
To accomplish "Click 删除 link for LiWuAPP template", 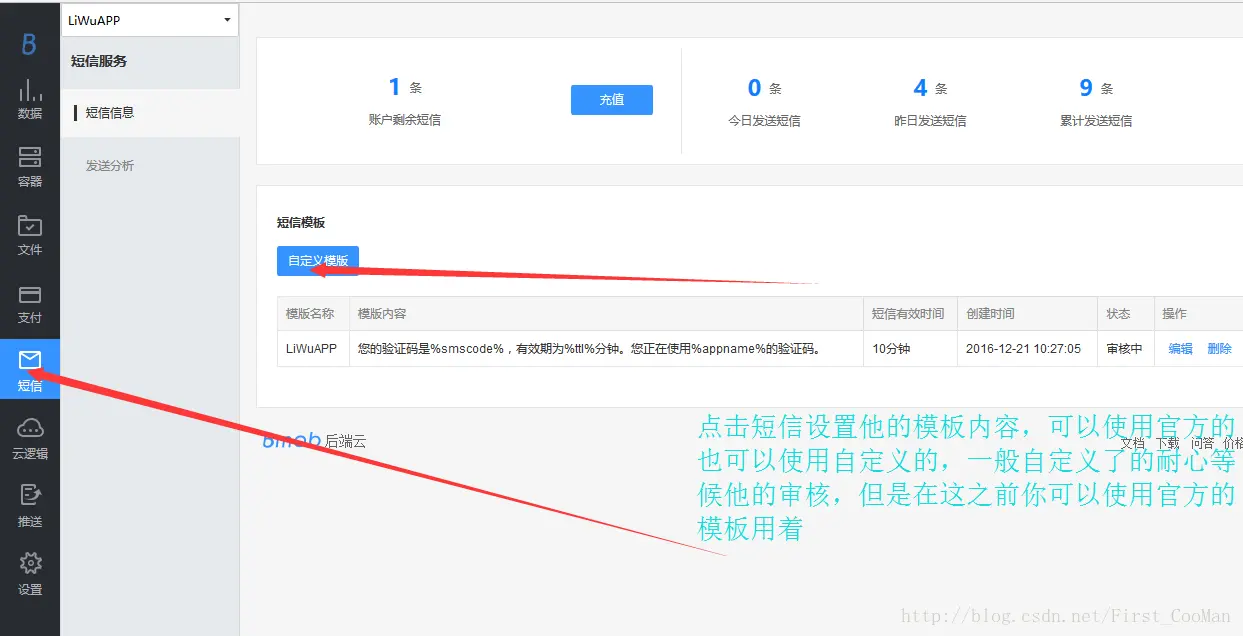I will [x=1219, y=349].
